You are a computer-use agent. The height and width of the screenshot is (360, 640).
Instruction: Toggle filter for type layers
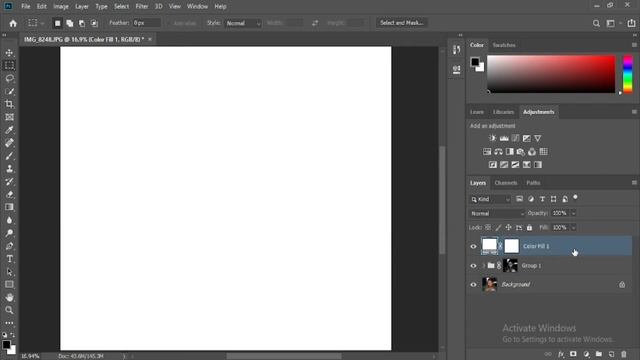point(542,199)
